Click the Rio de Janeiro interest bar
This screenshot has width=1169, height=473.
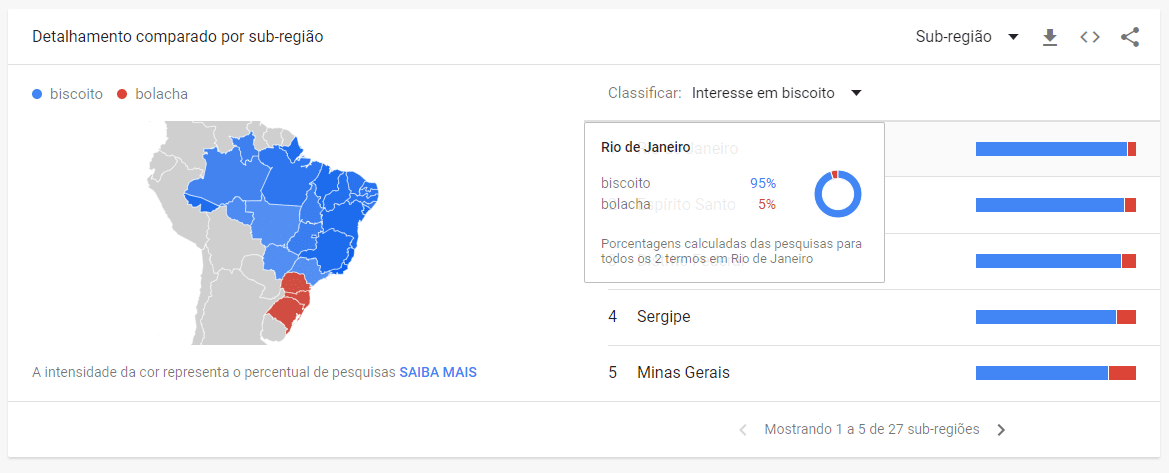[1055, 149]
